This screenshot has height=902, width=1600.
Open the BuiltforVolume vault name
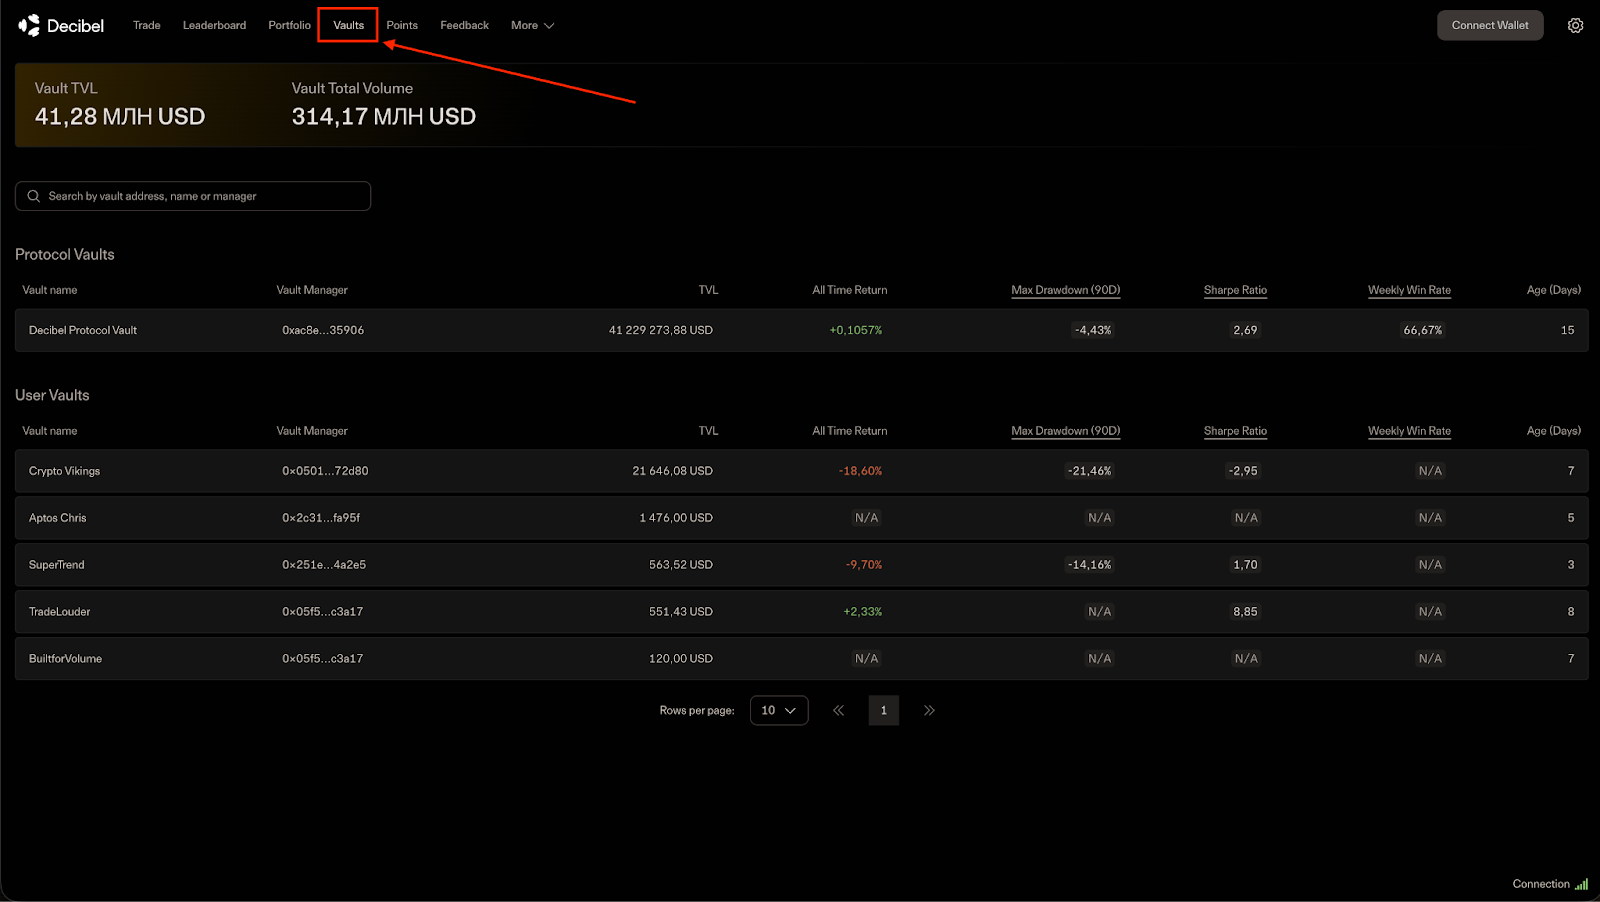pyautogui.click(x=65, y=659)
